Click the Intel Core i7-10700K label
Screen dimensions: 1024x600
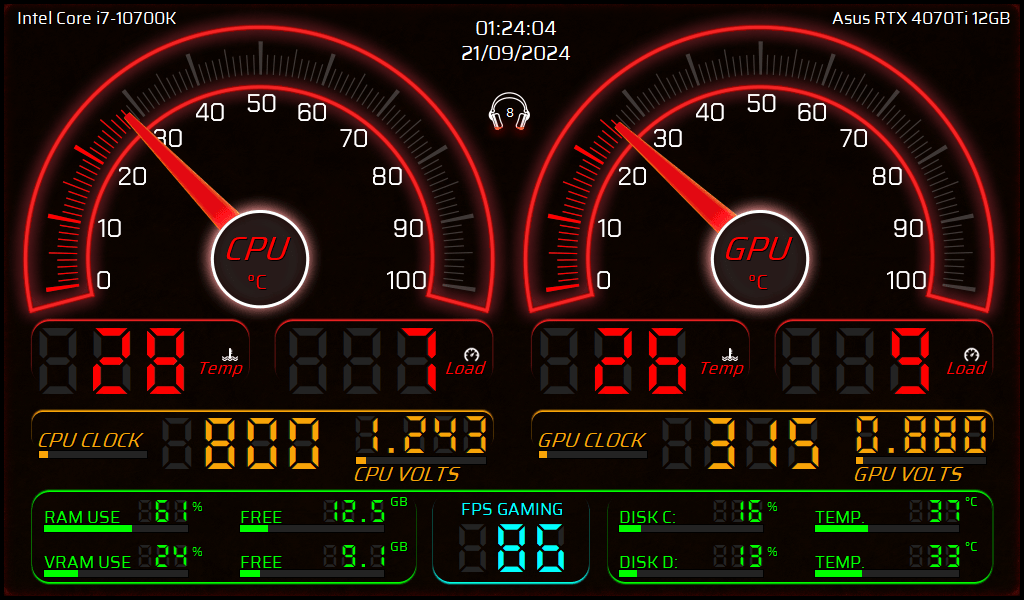click(x=96, y=18)
